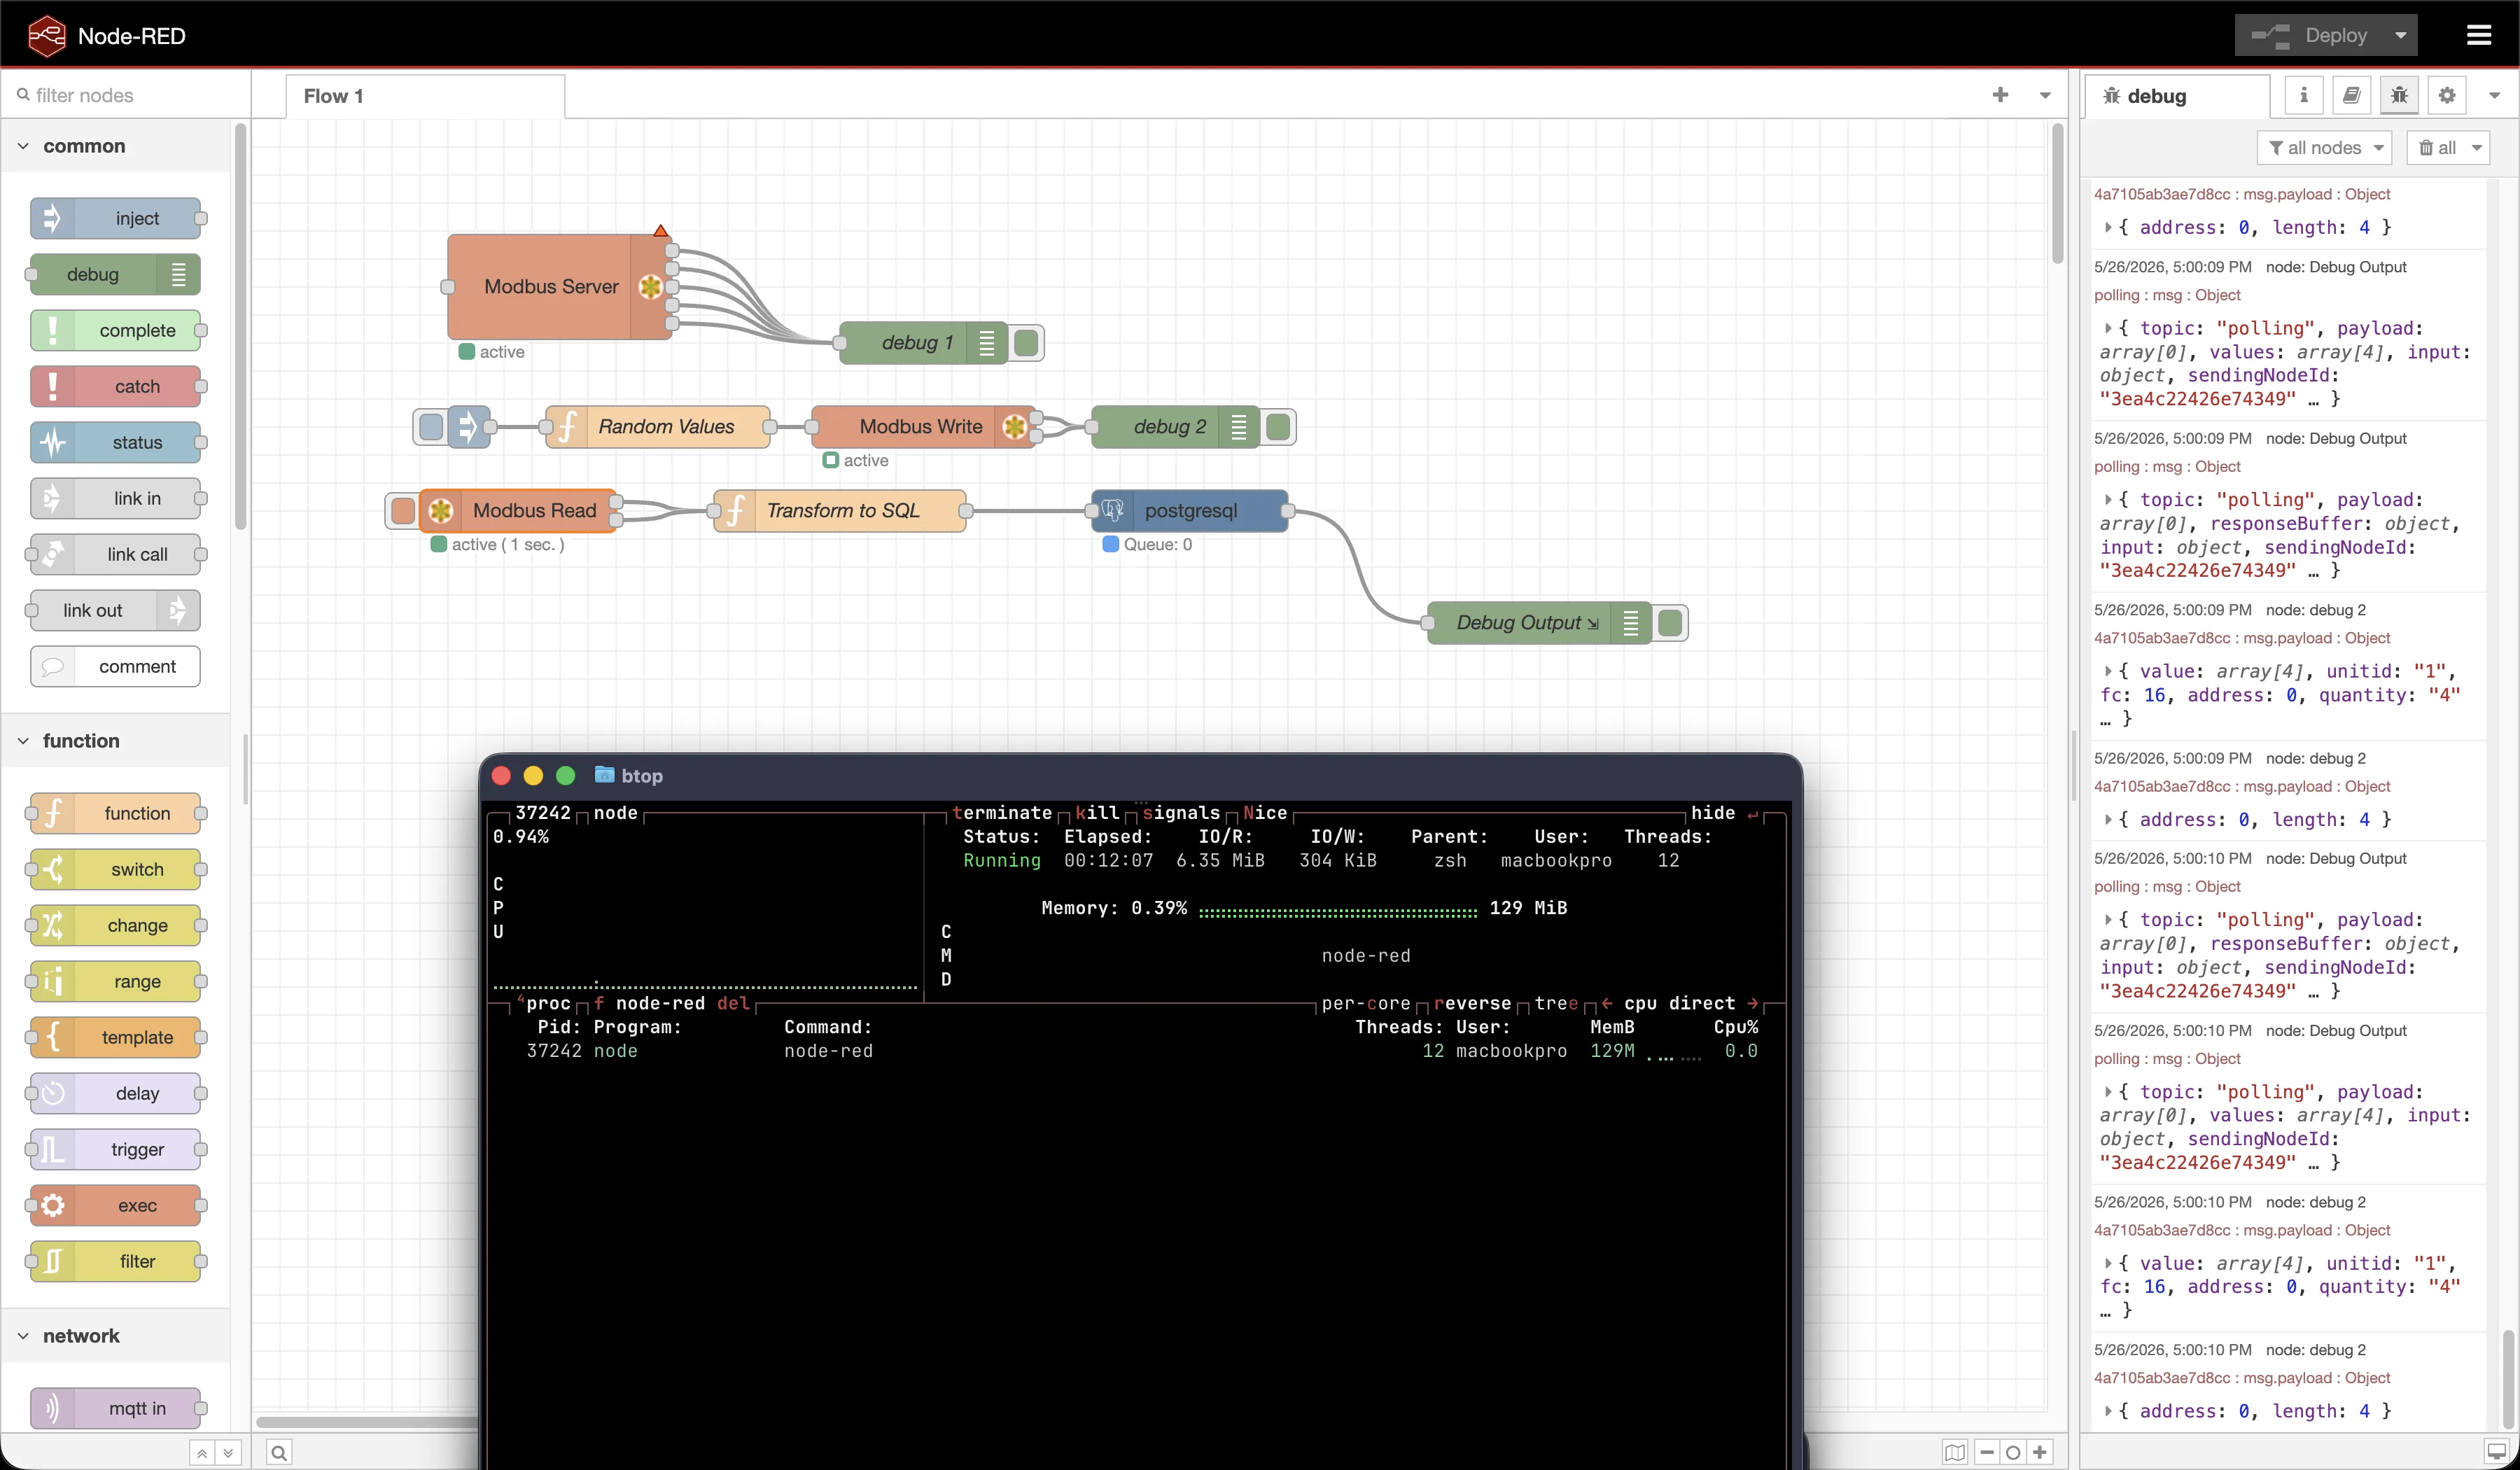This screenshot has height=1470, width=2520.
Task: Select the Random Values function node
Action: pyautogui.click(x=658, y=427)
